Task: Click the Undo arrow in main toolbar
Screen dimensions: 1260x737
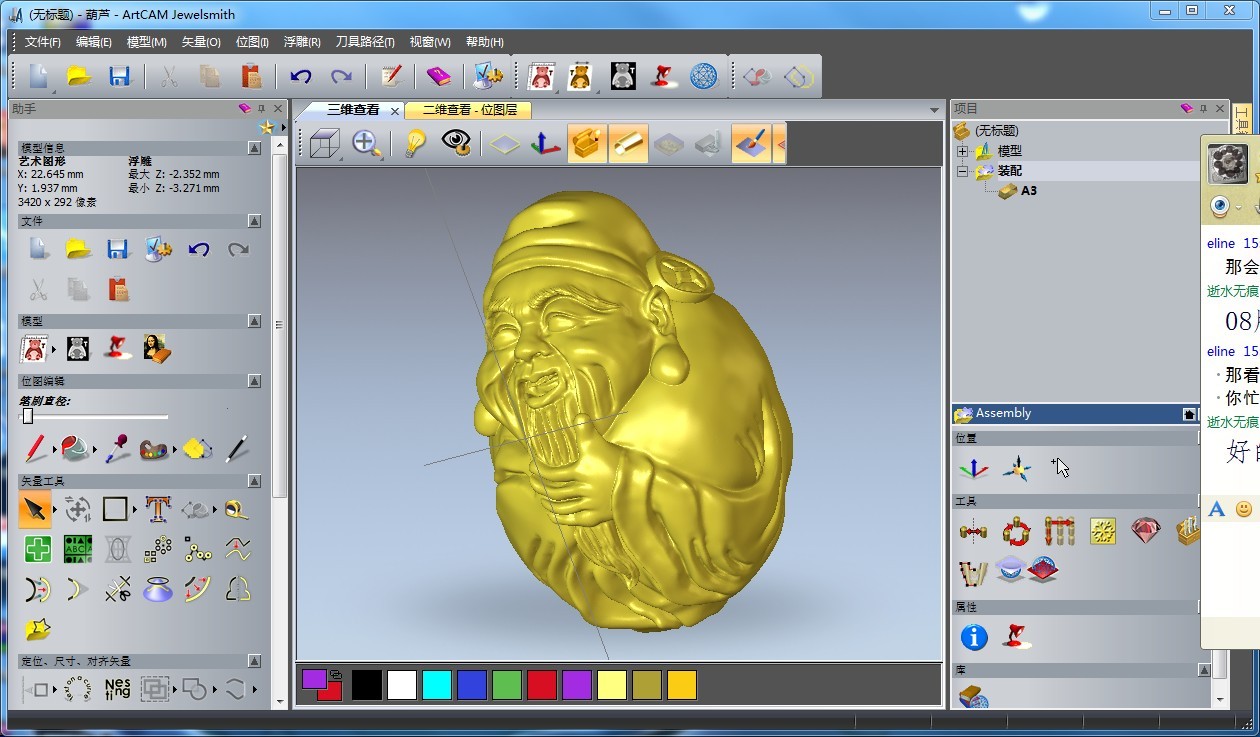Action: (x=300, y=76)
